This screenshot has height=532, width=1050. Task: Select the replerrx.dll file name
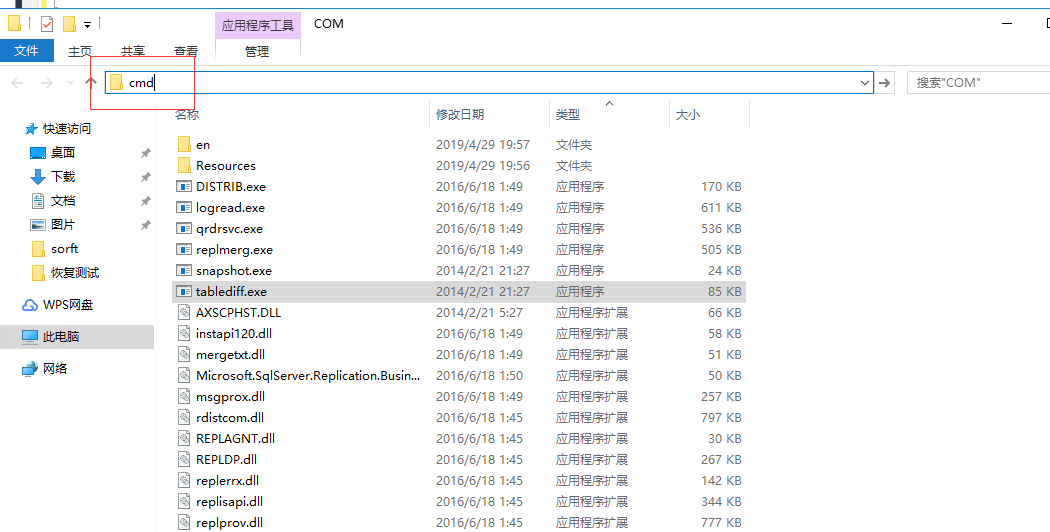pyautogui.click(x=228, y=480)
